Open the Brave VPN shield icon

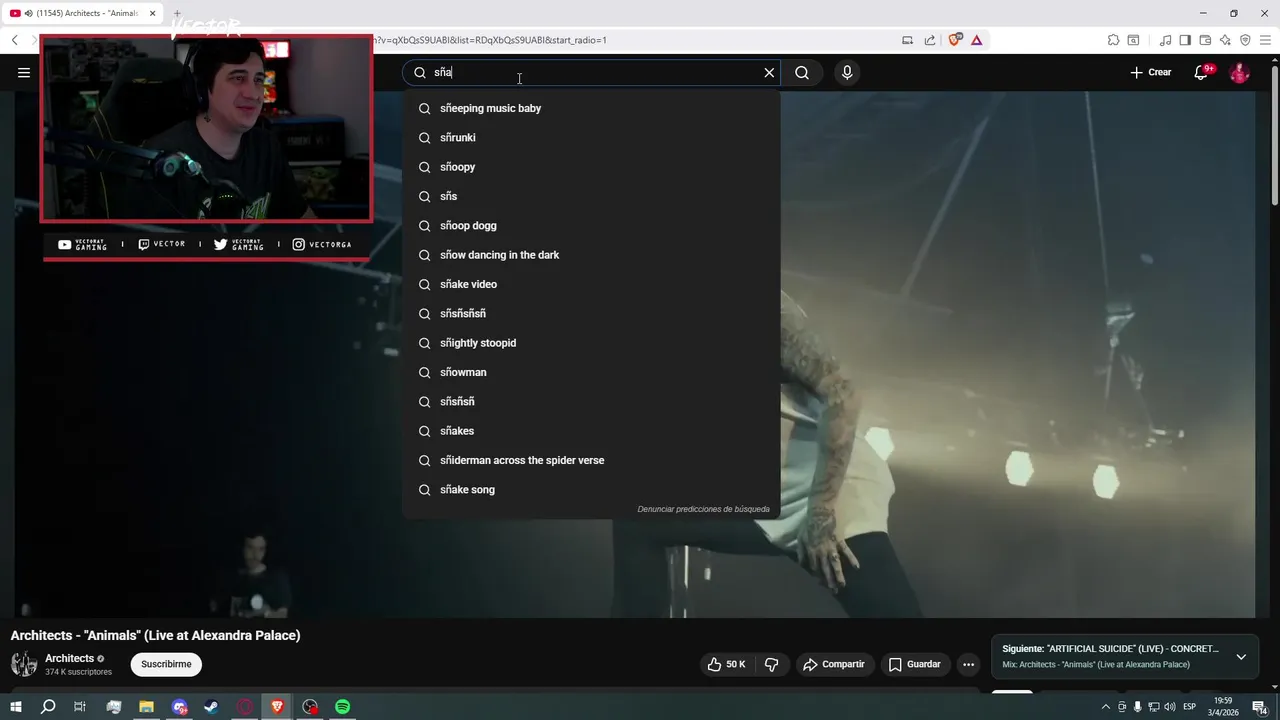coord(1245,40)
